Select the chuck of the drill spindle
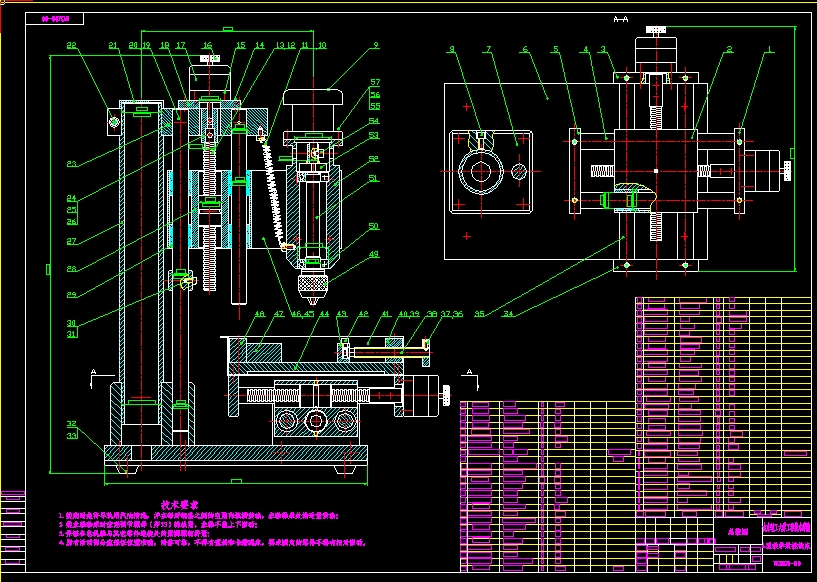This screenshot has width=817, height=582. point(311,288)
